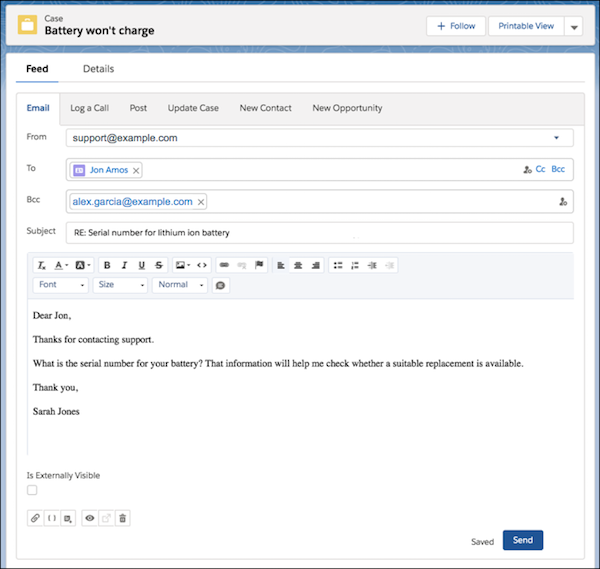Check the Is Externally Visible checkbox
This screenshot has width=600, height=569.
(32, 490)
